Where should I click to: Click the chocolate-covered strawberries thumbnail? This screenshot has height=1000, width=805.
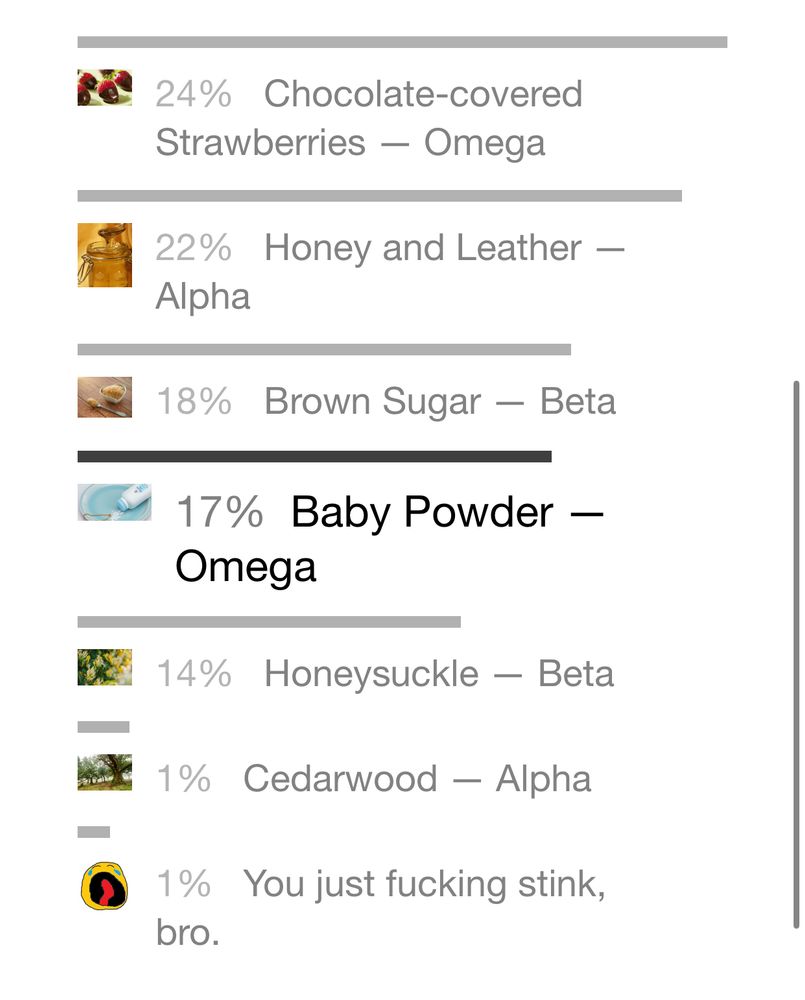tap(104, 88)
